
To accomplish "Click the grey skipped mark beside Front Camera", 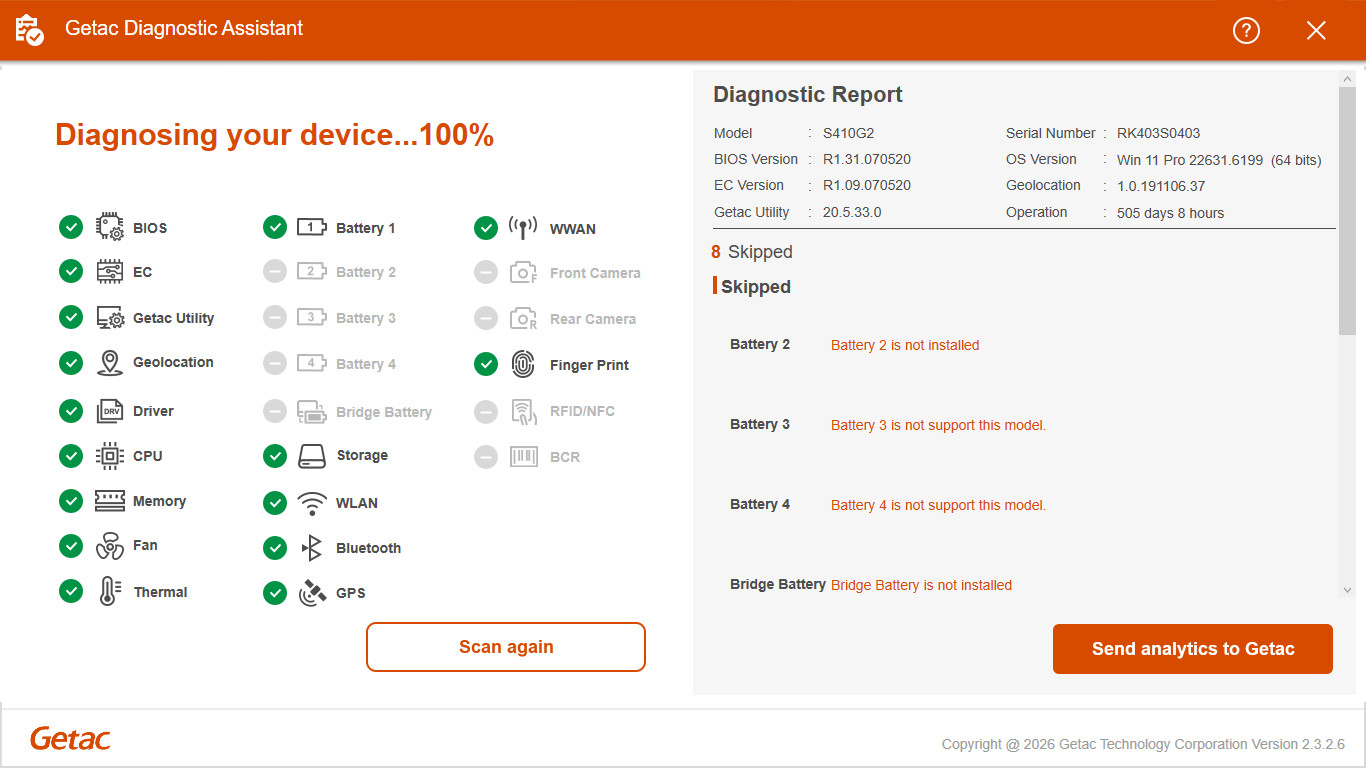I will point(486,272).
